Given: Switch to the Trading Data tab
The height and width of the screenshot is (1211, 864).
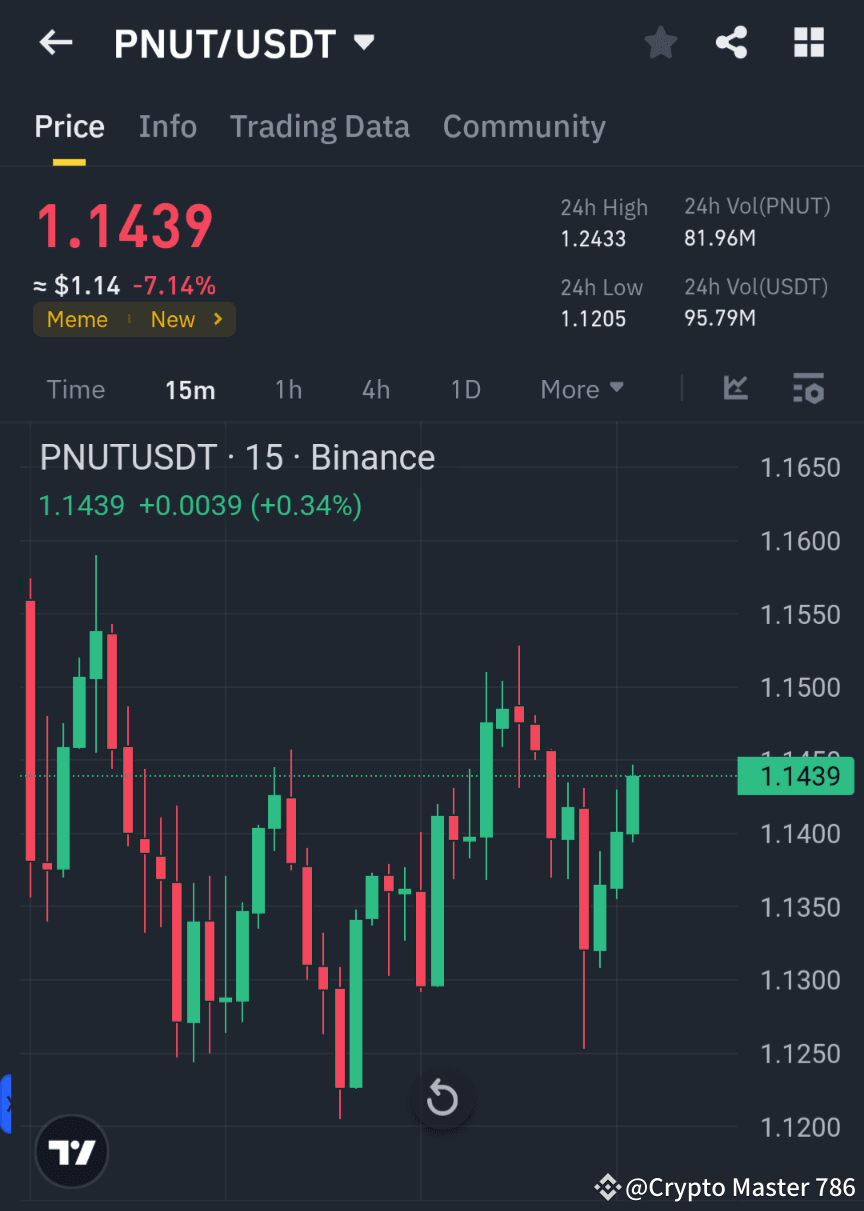Looking at the screenshot, I should (x=319, y=126).
